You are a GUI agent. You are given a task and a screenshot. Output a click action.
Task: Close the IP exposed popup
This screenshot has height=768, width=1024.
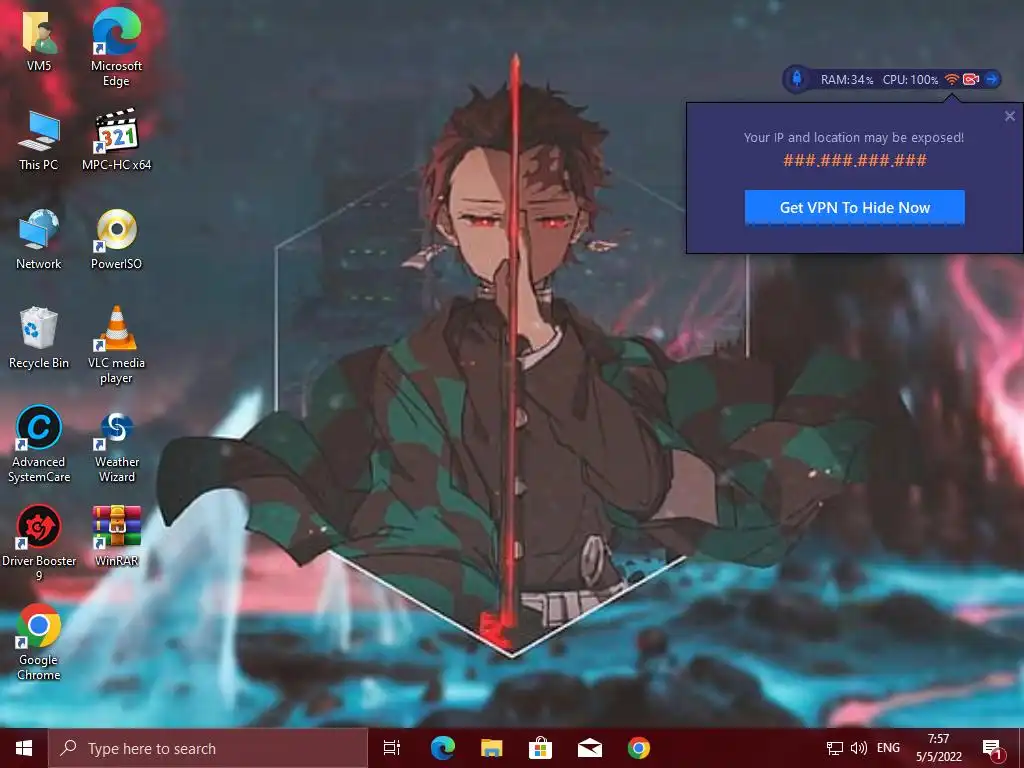[1010, 116]
